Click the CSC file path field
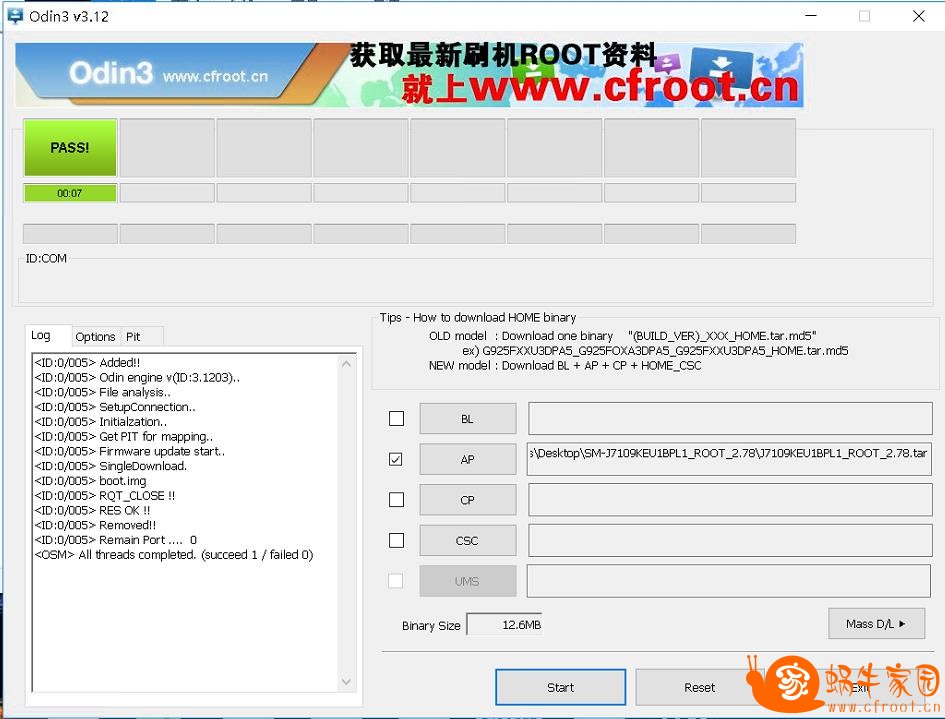The image size is (945, 719). point(730,541)
